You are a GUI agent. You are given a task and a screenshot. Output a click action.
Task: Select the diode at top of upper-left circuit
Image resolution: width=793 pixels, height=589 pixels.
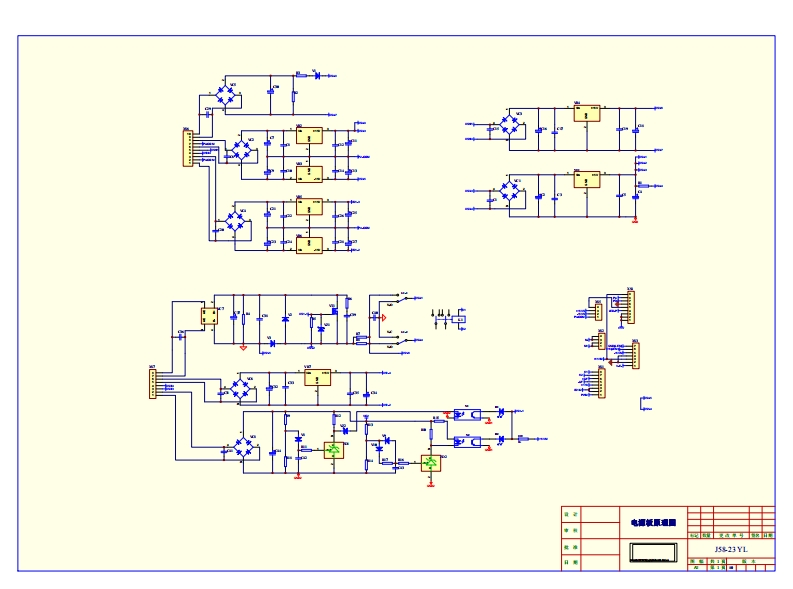316,74
